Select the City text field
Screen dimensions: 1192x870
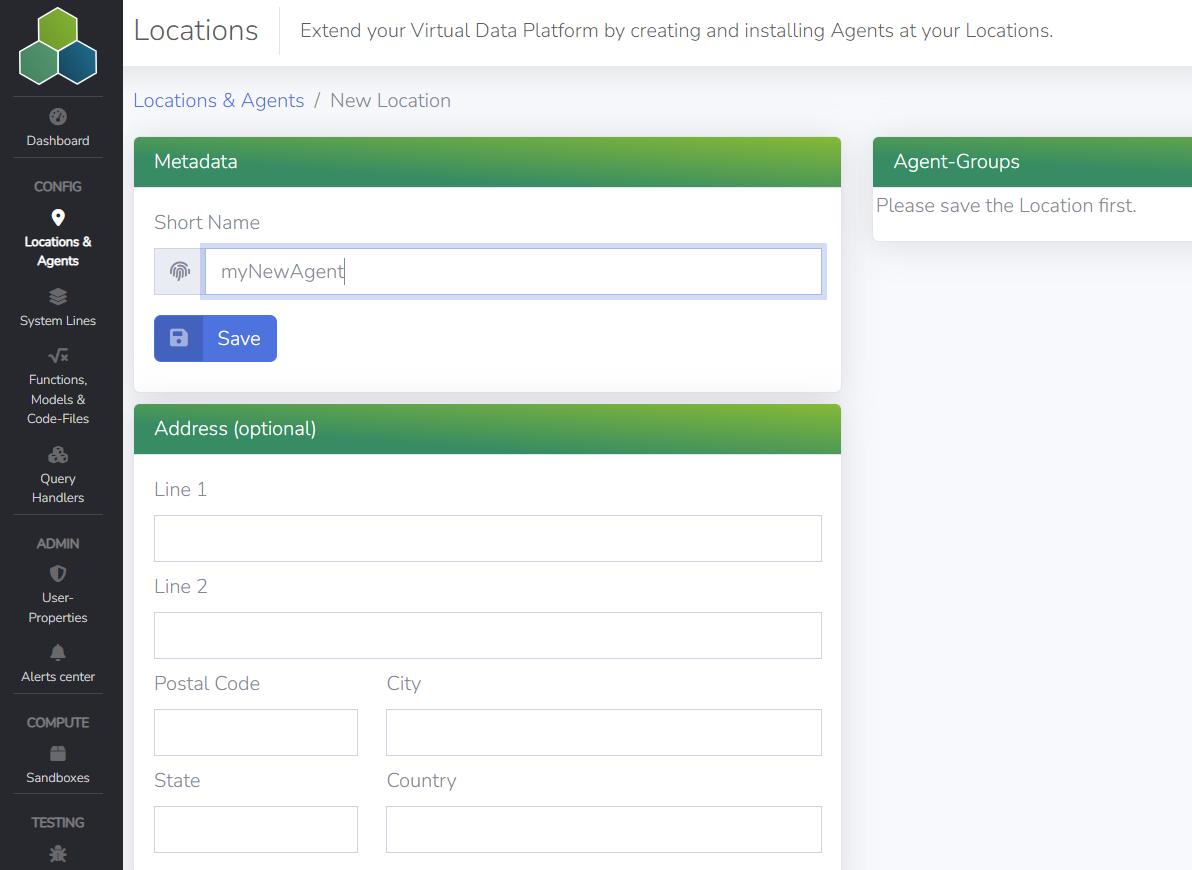[603, 733]
